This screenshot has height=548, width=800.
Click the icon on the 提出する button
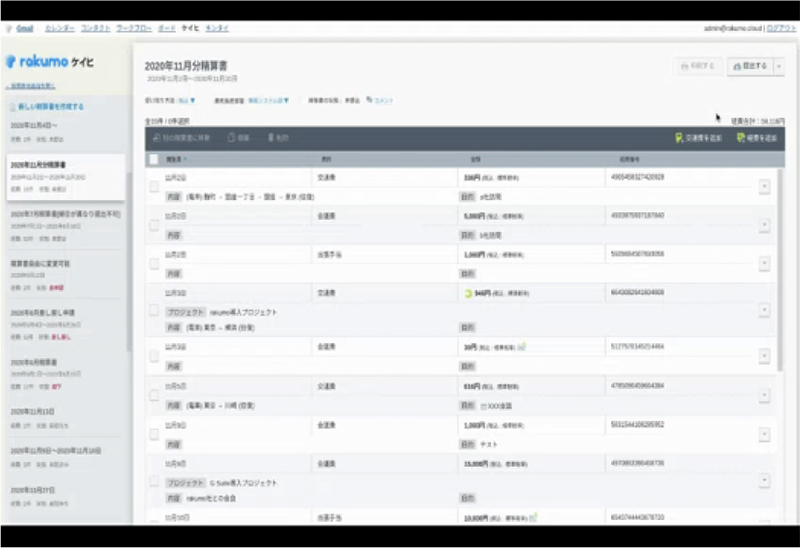(737, 66)
